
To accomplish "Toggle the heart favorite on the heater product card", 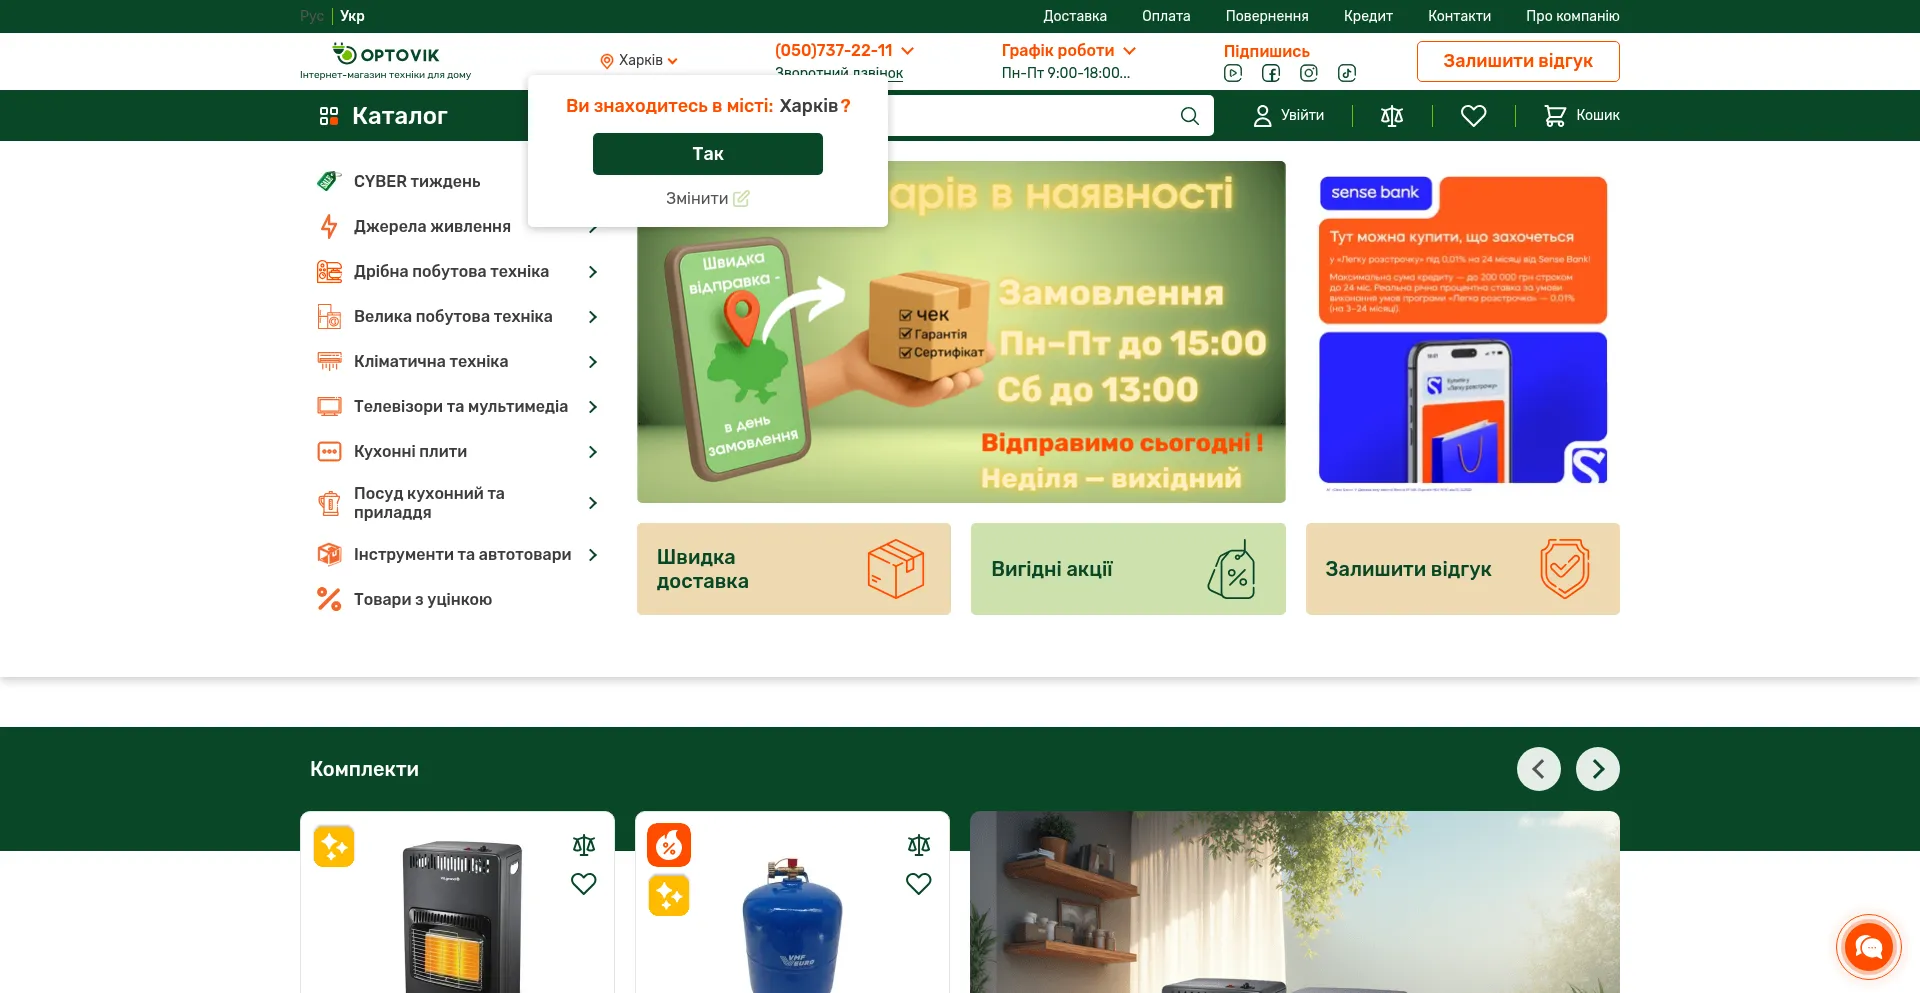I will click(584, 884).
